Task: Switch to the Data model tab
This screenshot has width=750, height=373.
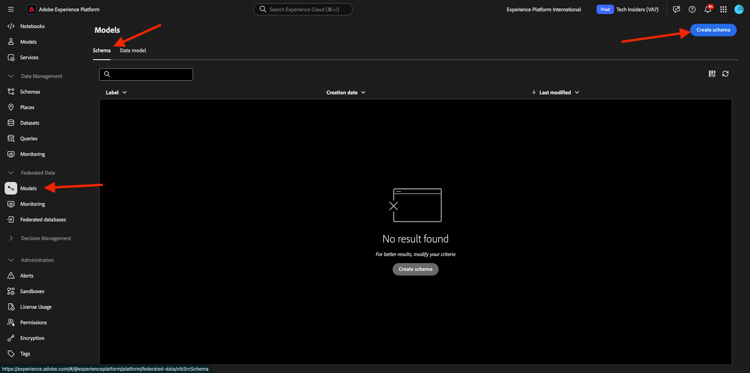Action: pos(133,50)
